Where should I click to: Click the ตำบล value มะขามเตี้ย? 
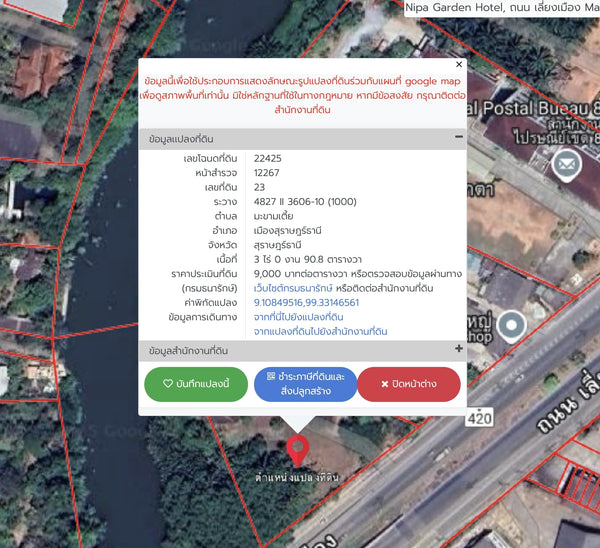pos(273,216)
